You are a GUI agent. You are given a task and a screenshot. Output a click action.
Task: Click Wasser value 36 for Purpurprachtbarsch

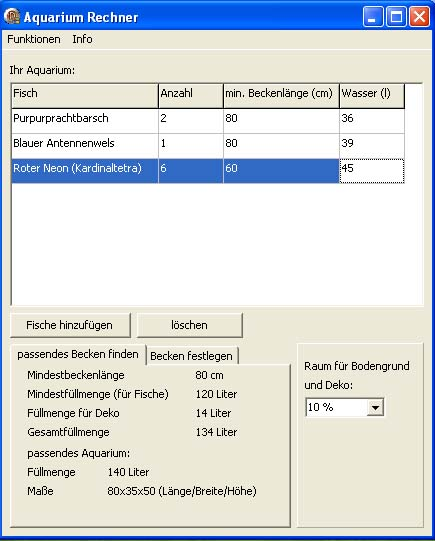click(372, 121)
